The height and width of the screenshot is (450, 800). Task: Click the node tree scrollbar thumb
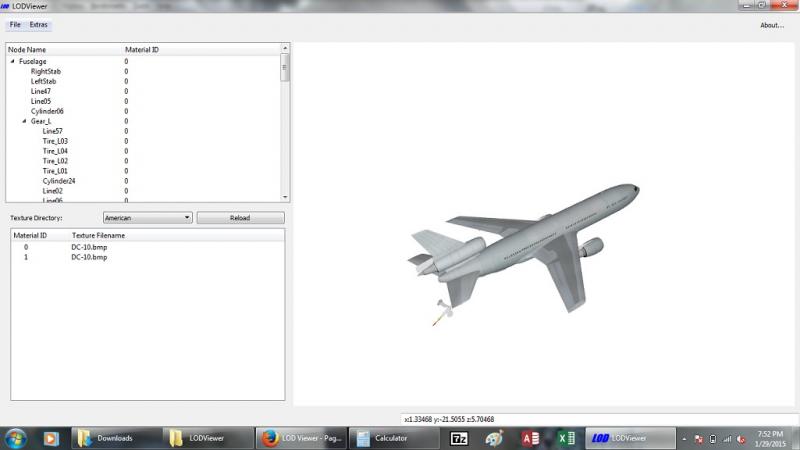click(285, 67)
